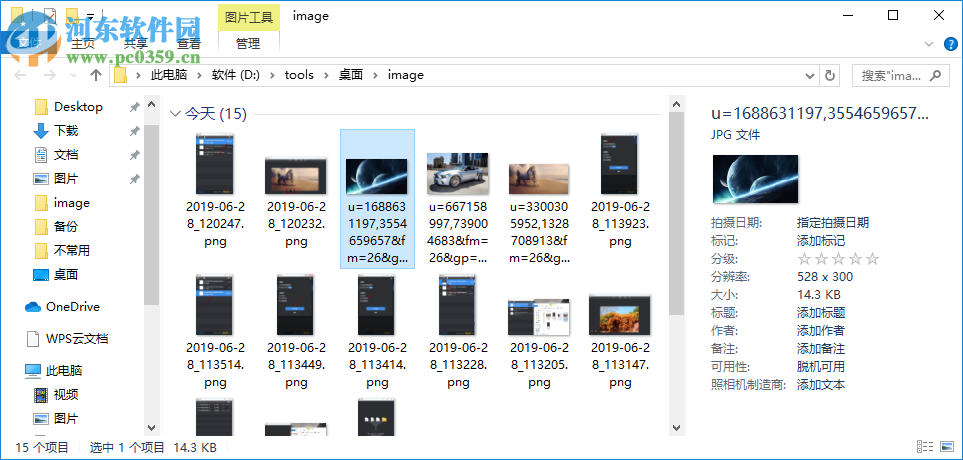
Task: Click file list scroll down arrow
Action: (x=676, y=427)
